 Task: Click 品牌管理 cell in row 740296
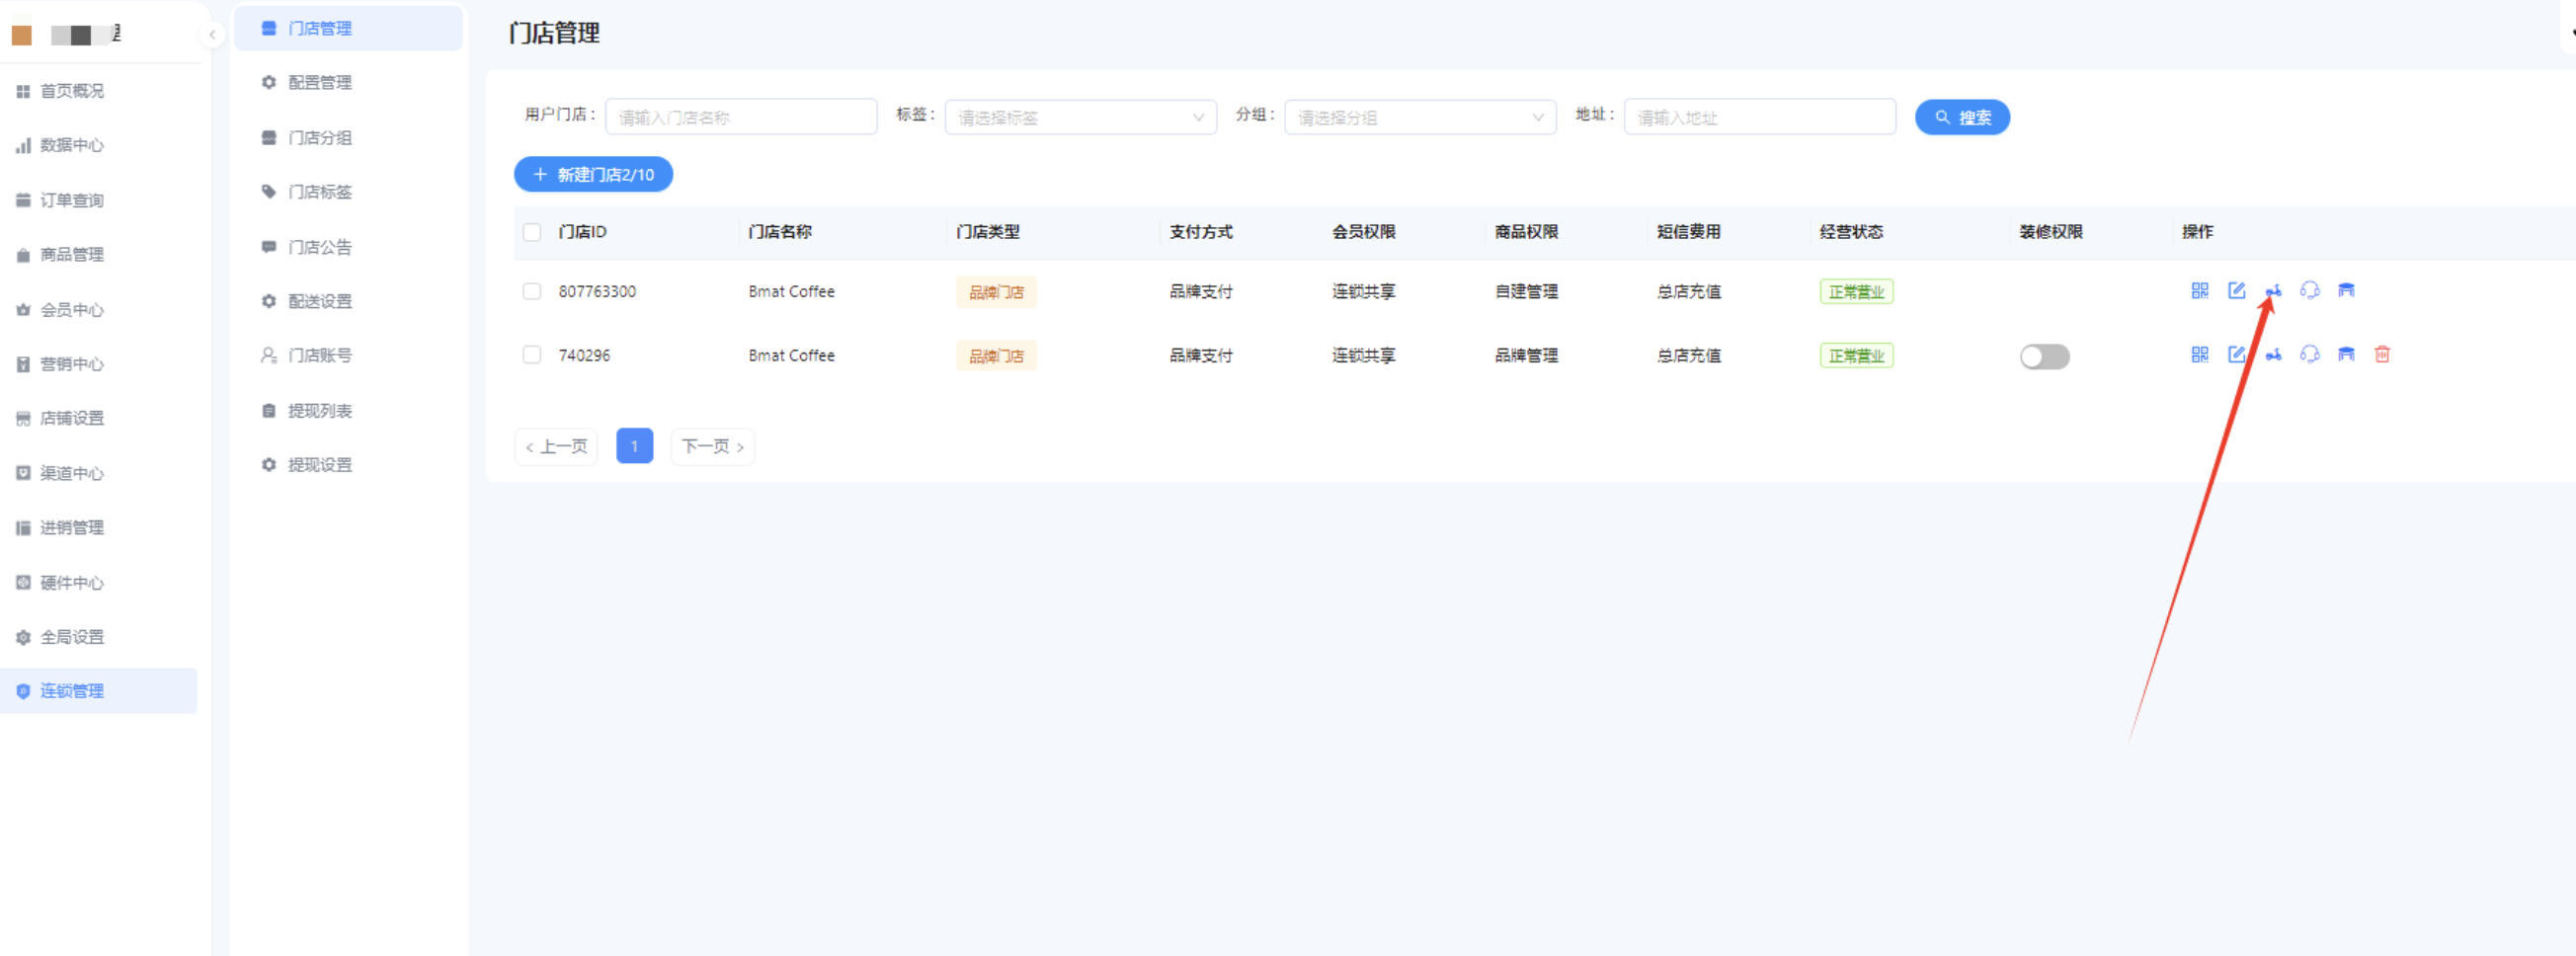[x=1526, y=355]
